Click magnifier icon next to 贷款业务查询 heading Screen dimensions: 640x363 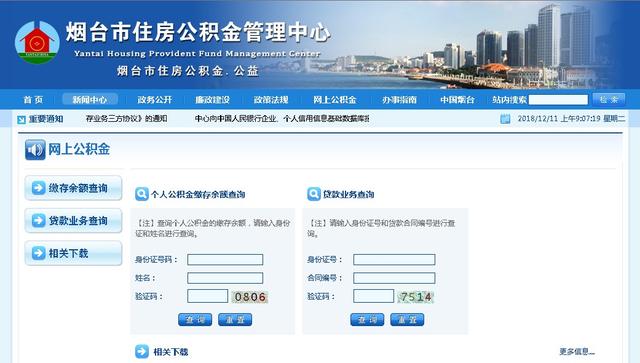click(313, 194)
